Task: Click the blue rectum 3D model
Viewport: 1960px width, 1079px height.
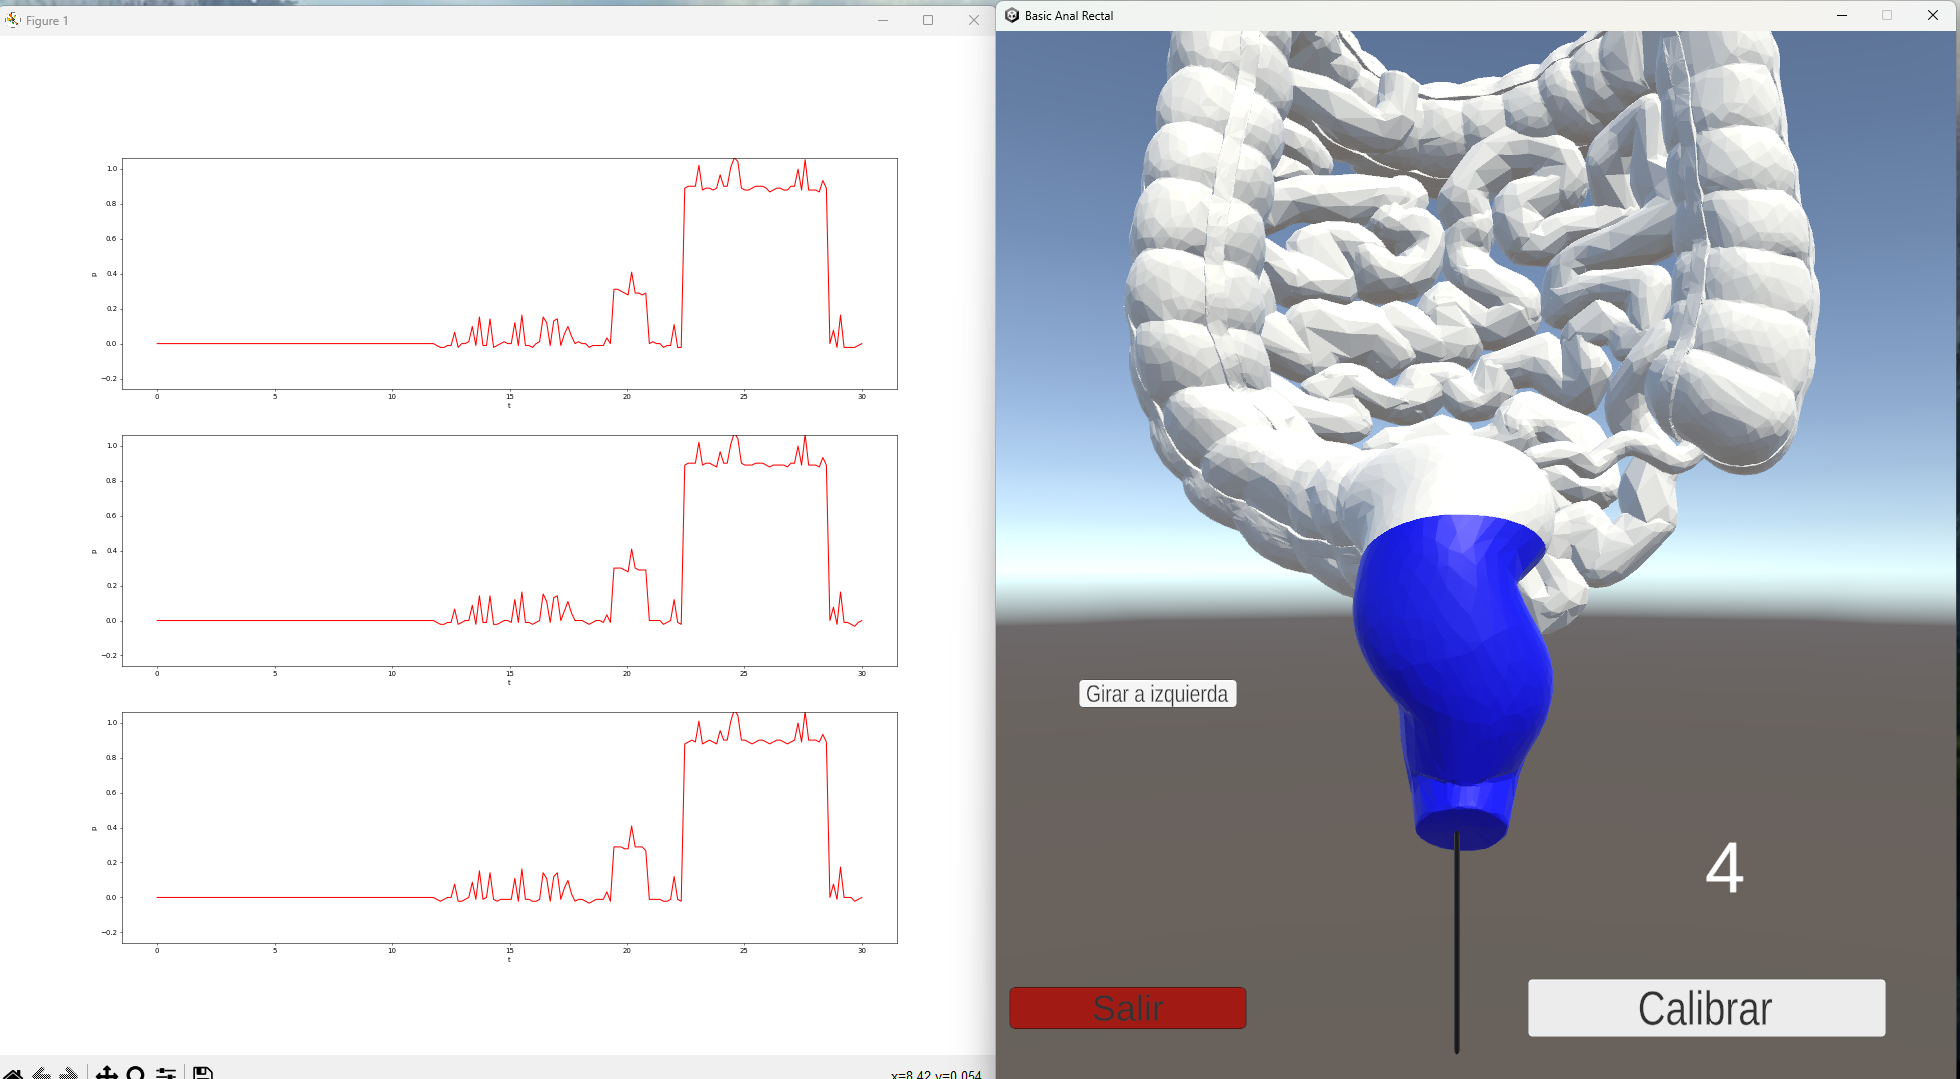Action: (1453, 650)
